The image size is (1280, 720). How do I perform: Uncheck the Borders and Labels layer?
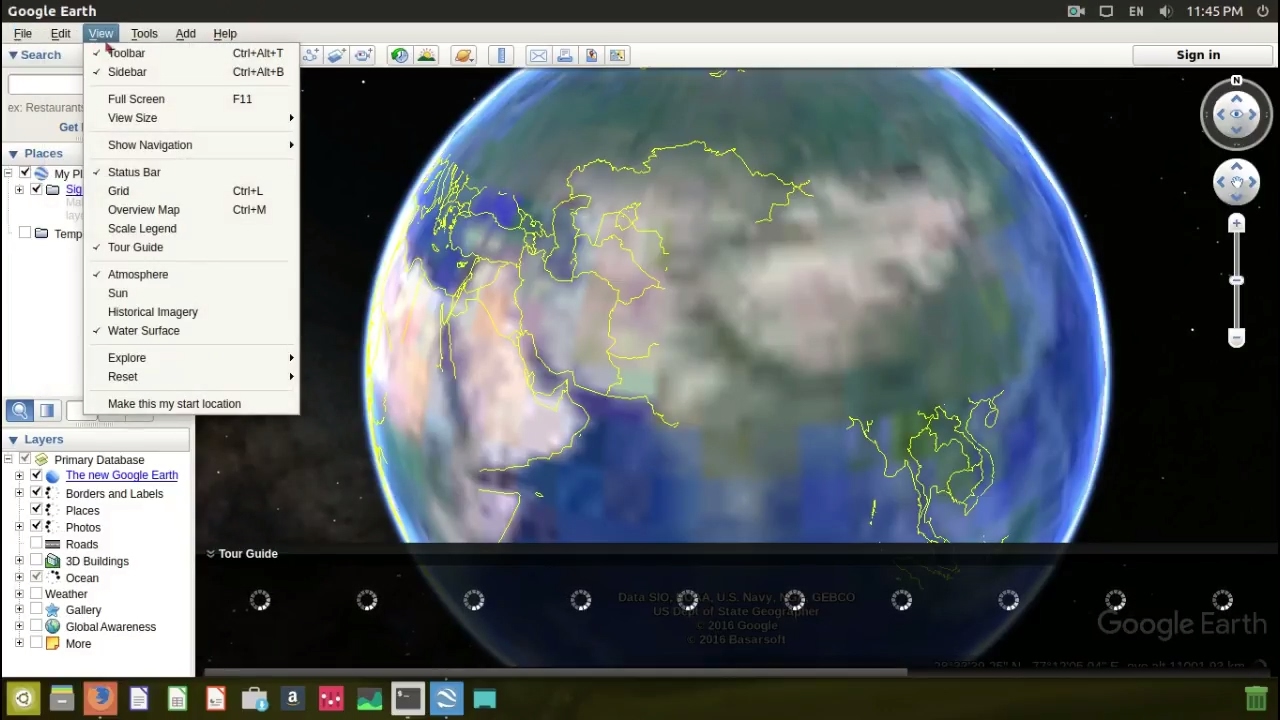pyautogui.click(x=36, y=493)
